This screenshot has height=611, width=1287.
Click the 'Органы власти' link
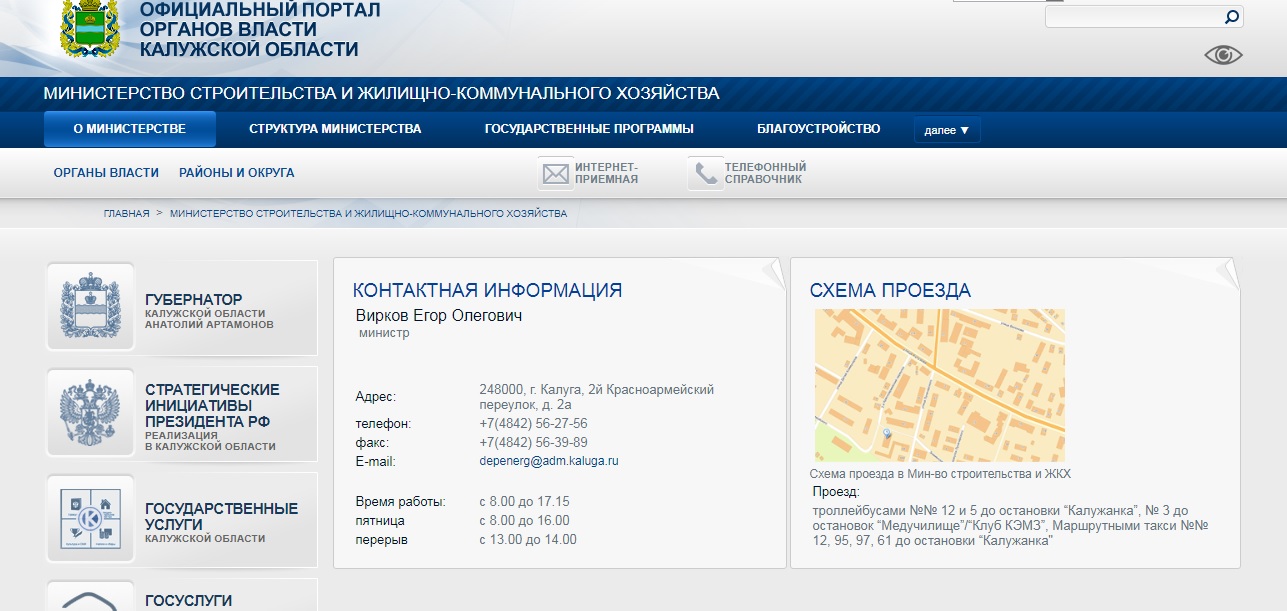click(x=106, y=173)
